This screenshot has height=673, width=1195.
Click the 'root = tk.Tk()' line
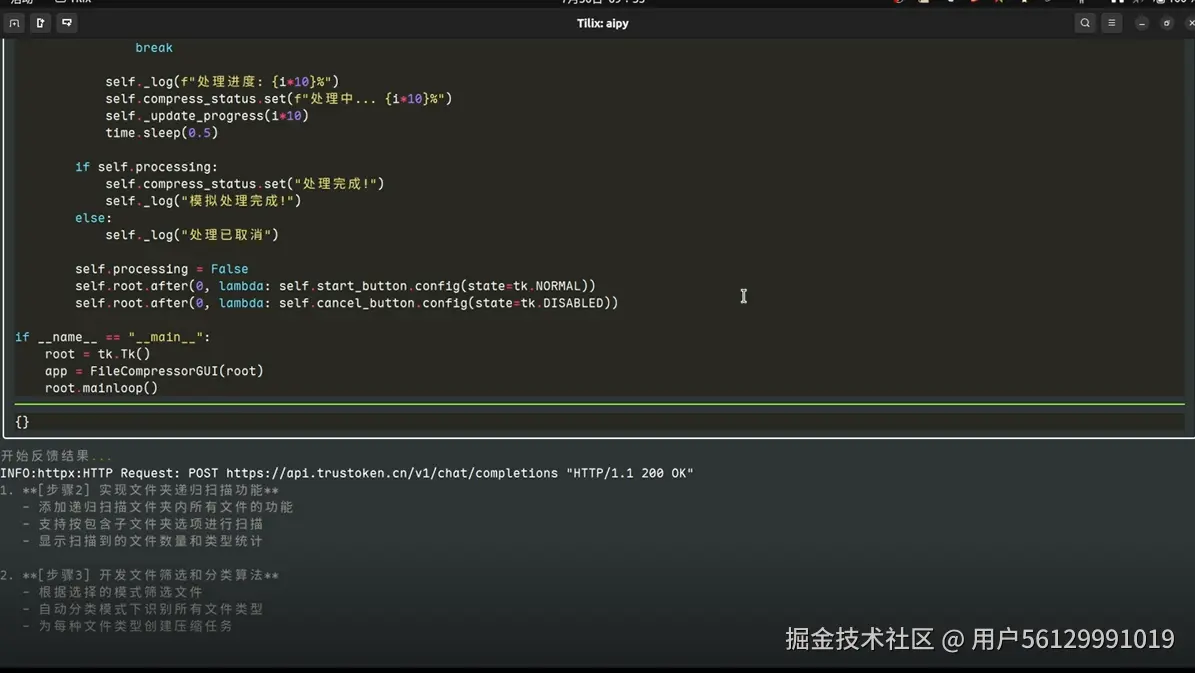click(98, 354)
